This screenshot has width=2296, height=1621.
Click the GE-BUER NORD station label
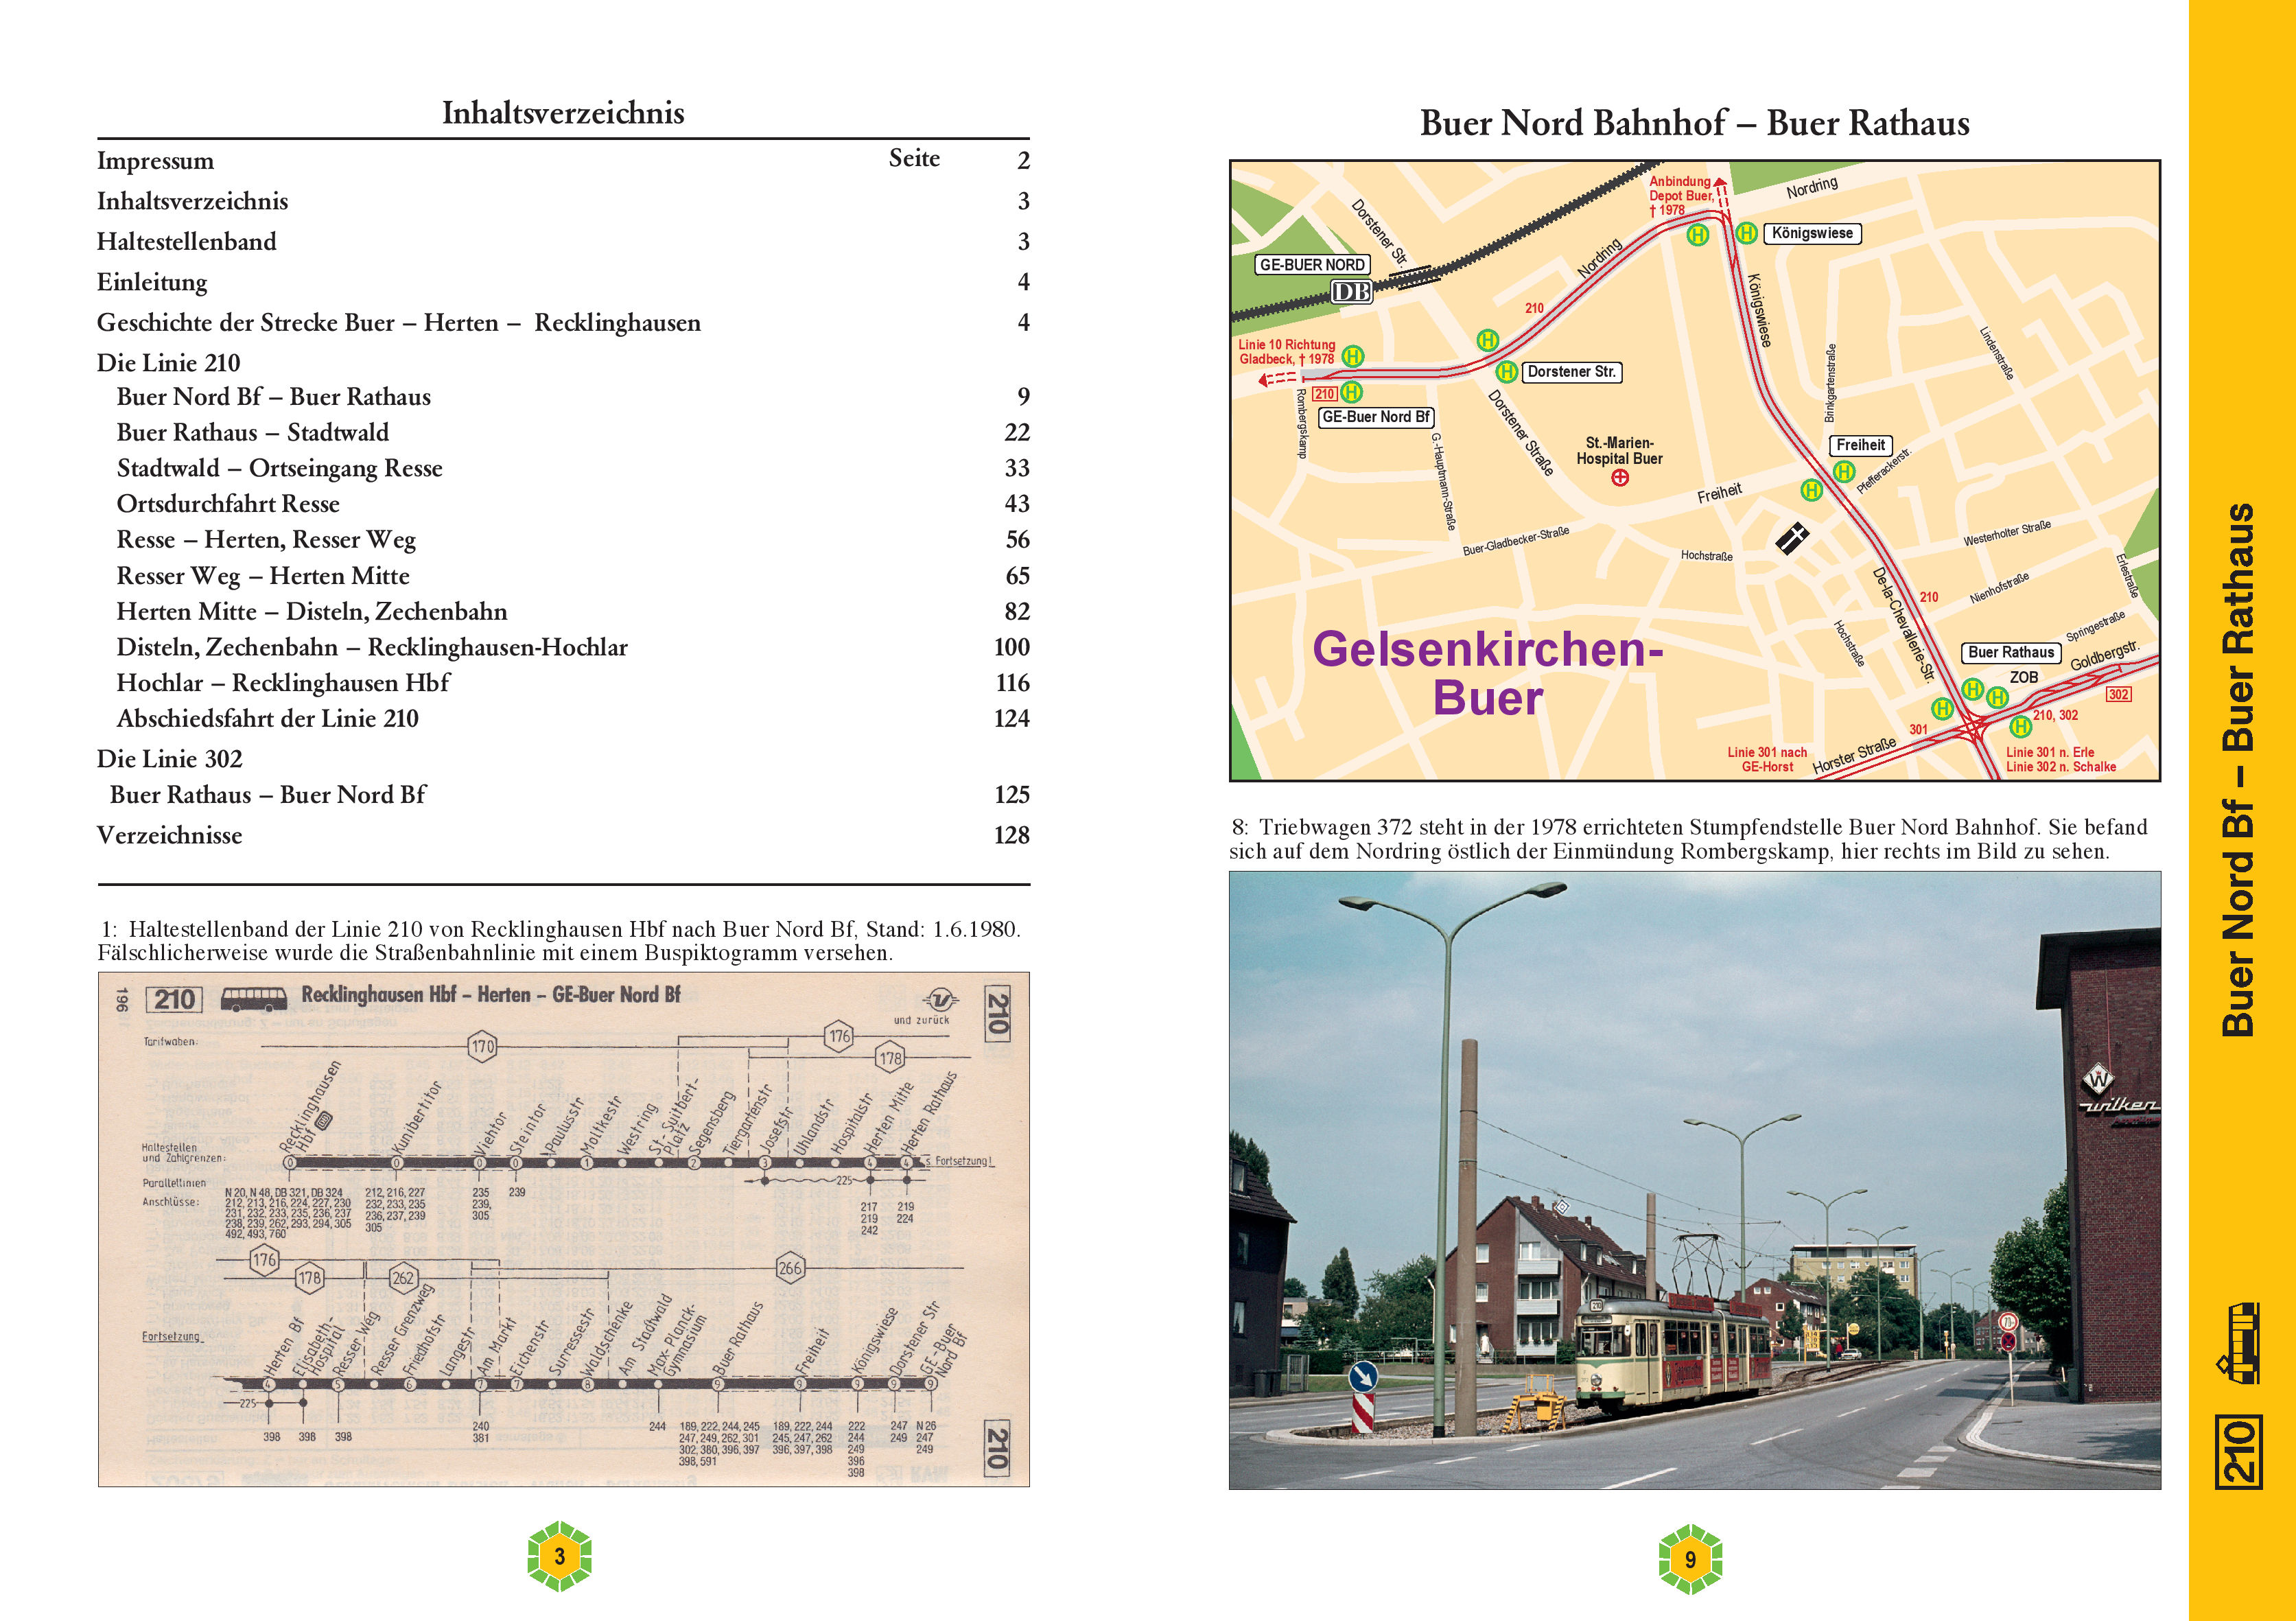coord(1312,265)
